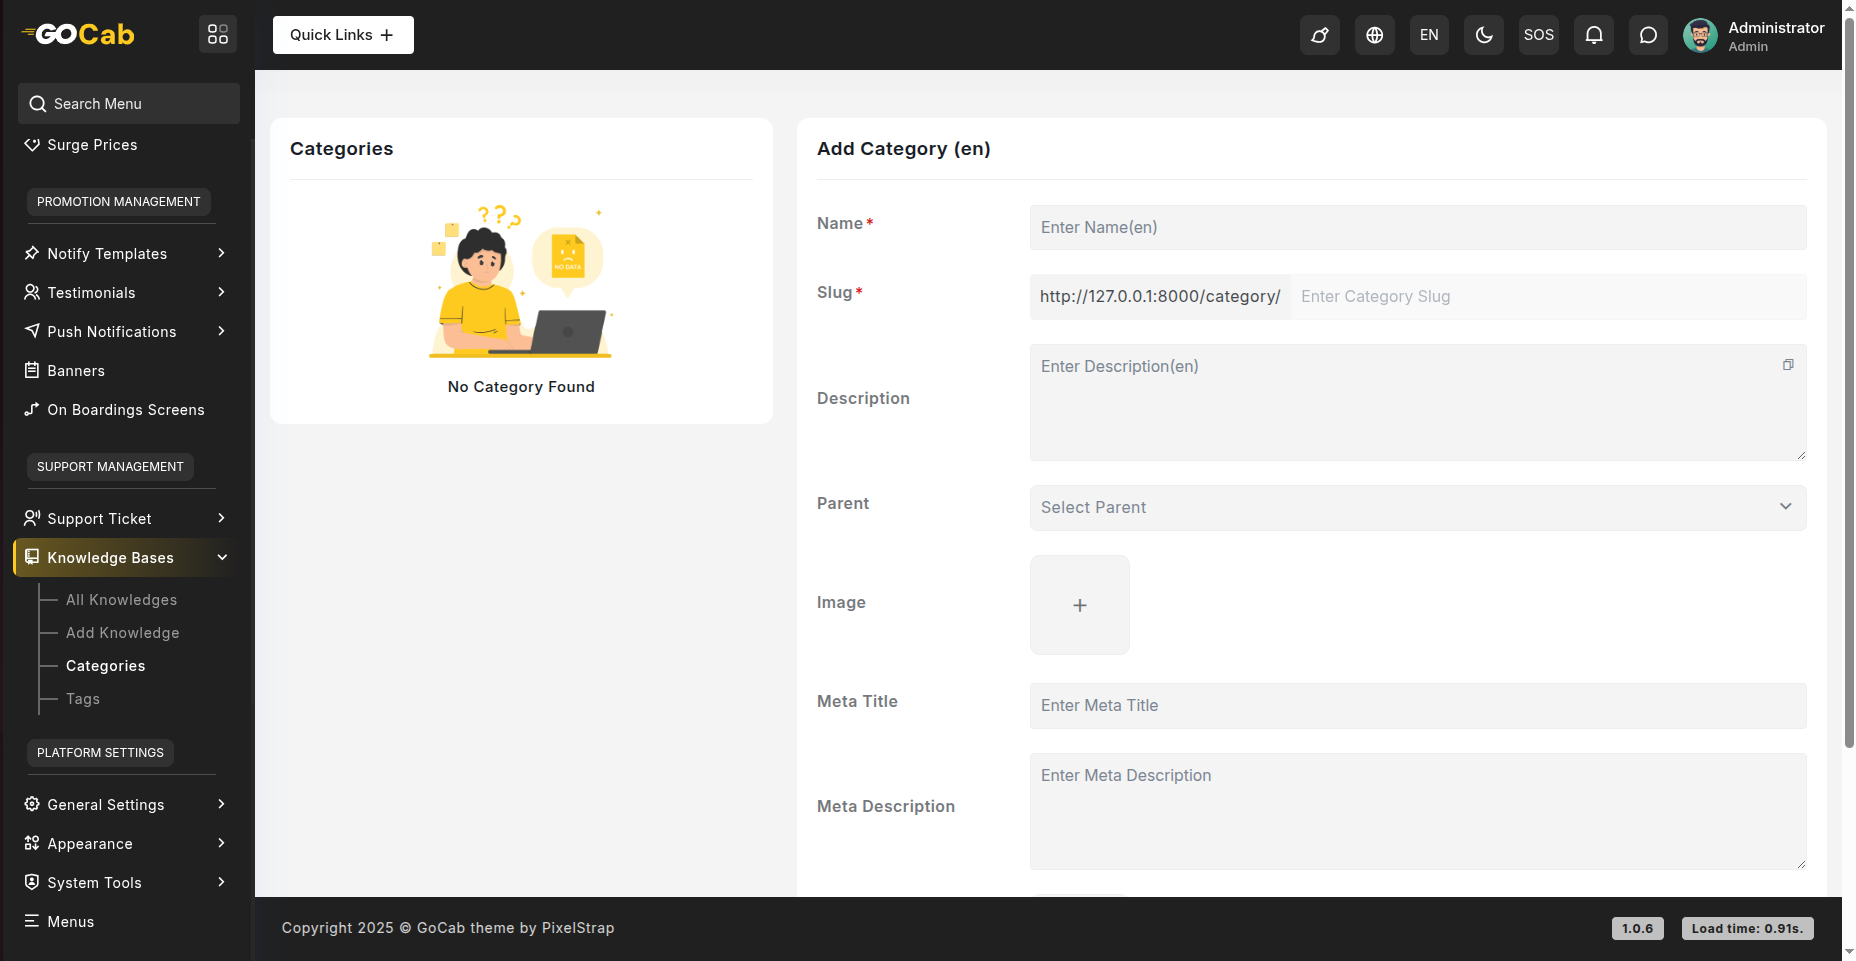Collapse the Knowledge Bases menu

(125, 557)
